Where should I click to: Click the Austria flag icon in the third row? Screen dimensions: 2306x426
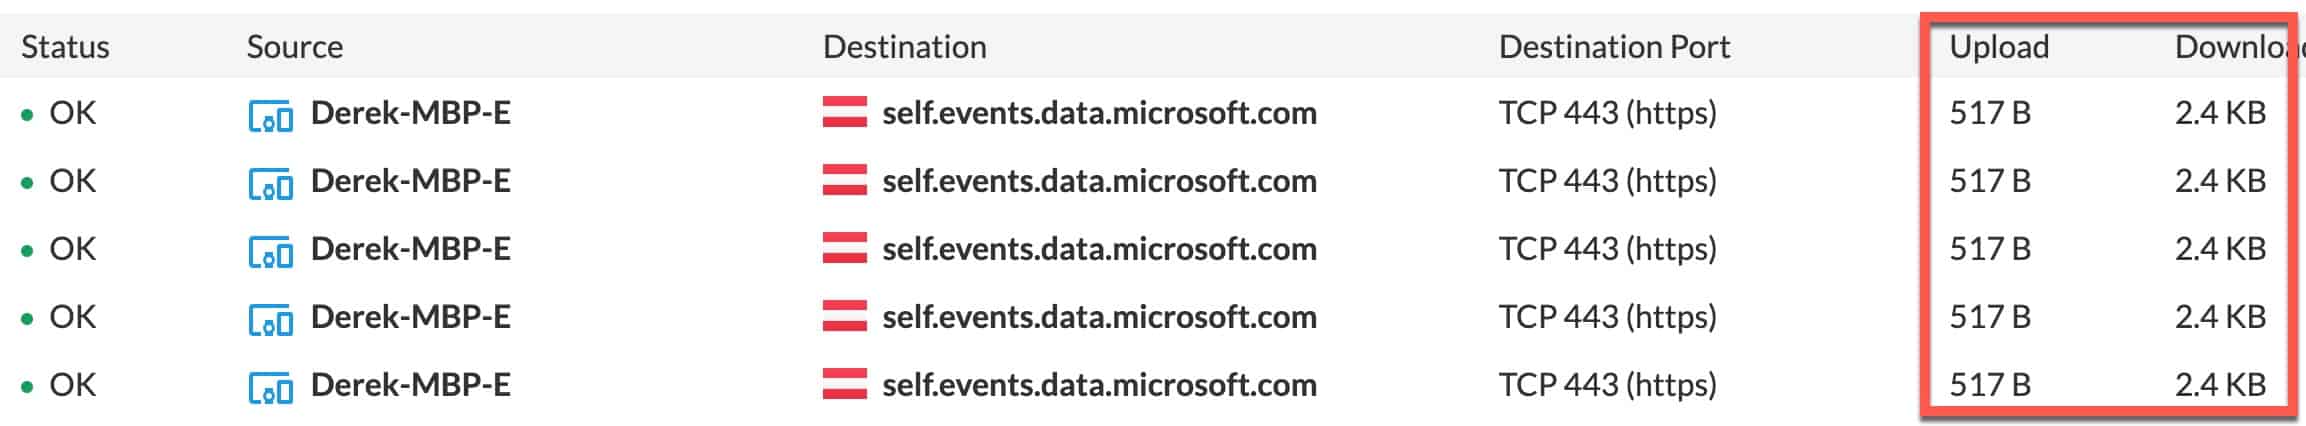point(845,248)
